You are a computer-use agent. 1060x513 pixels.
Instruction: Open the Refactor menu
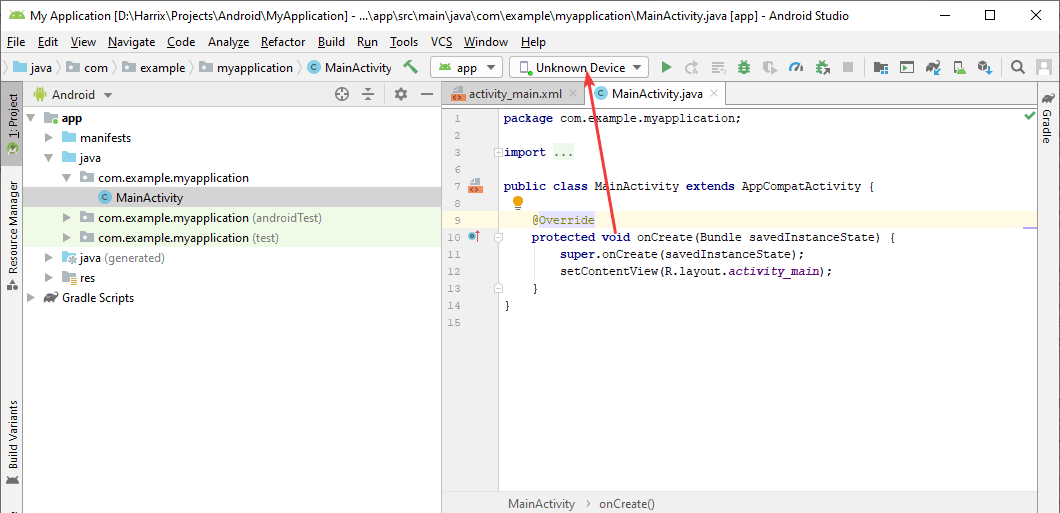pos(283,42)
